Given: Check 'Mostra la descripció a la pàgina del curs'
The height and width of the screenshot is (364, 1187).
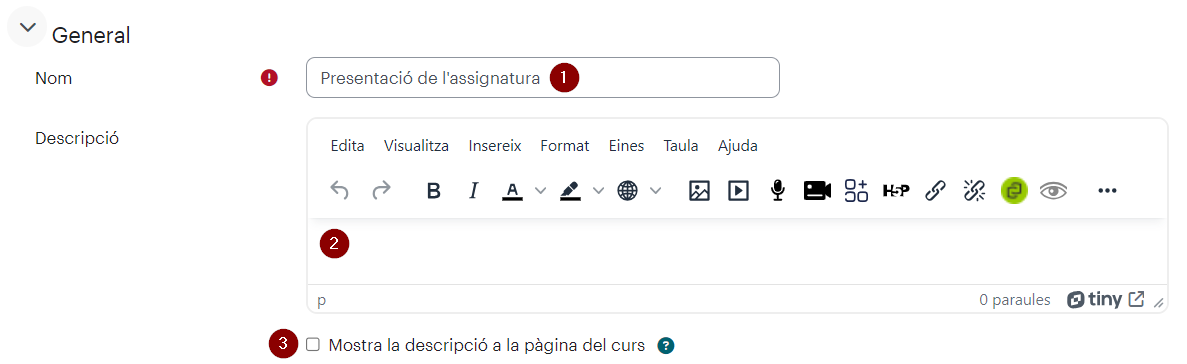Looking at the screenshot, I should 313,345.
